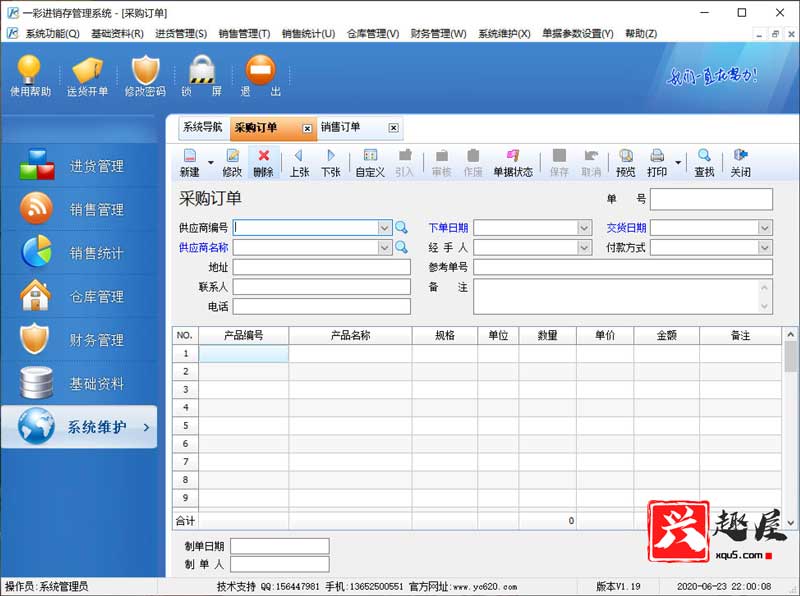Screen dimensions: 800x596
Task: Open 仓库管理 in the sidebar
Action: pos(80,296)
